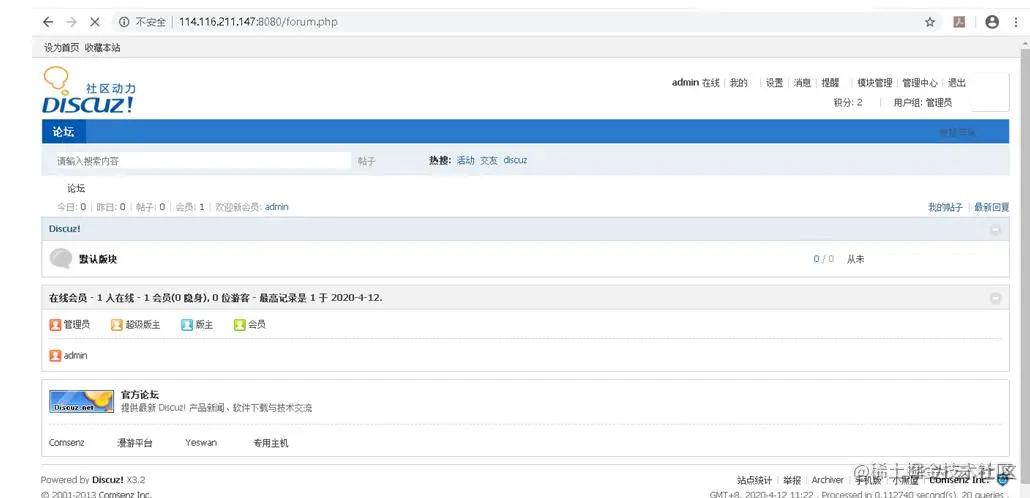
Task: Click the 专用主机 friend link
Action: tap(271, 443)
